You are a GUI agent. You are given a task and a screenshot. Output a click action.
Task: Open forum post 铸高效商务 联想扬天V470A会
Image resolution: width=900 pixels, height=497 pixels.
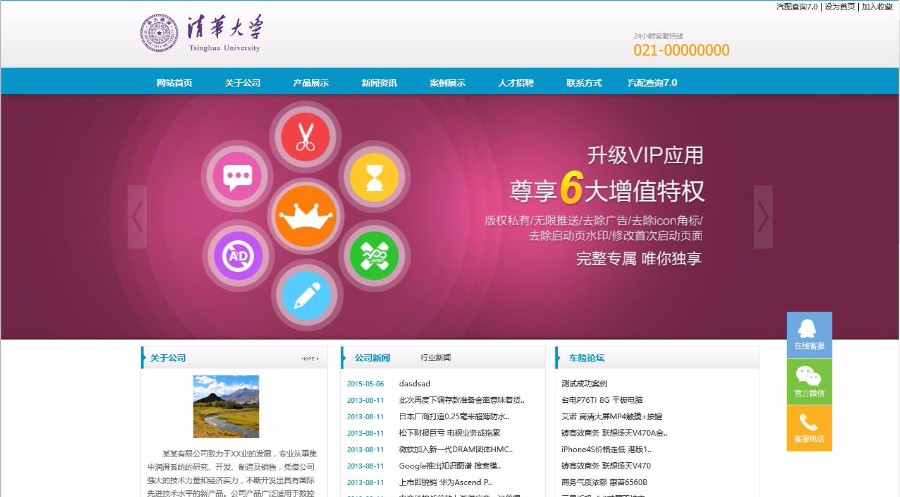(x=614, y=433)
